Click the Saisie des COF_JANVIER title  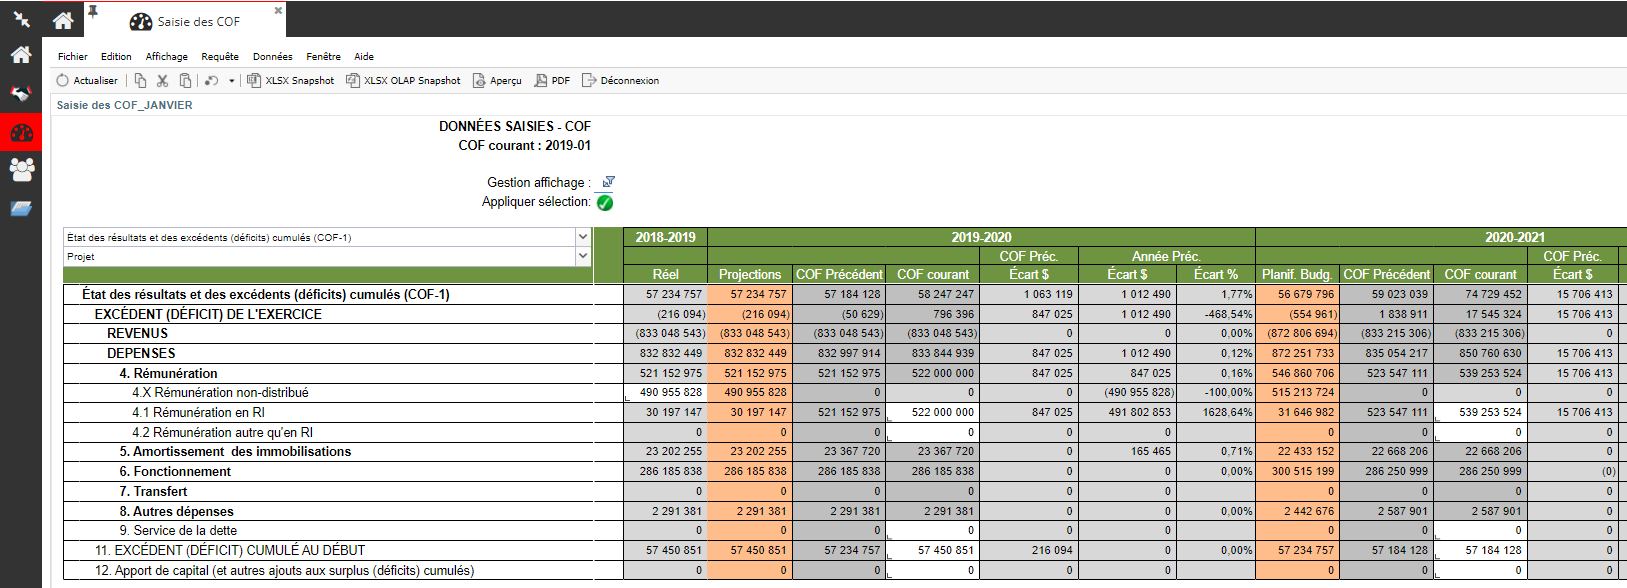pos(124,105)
